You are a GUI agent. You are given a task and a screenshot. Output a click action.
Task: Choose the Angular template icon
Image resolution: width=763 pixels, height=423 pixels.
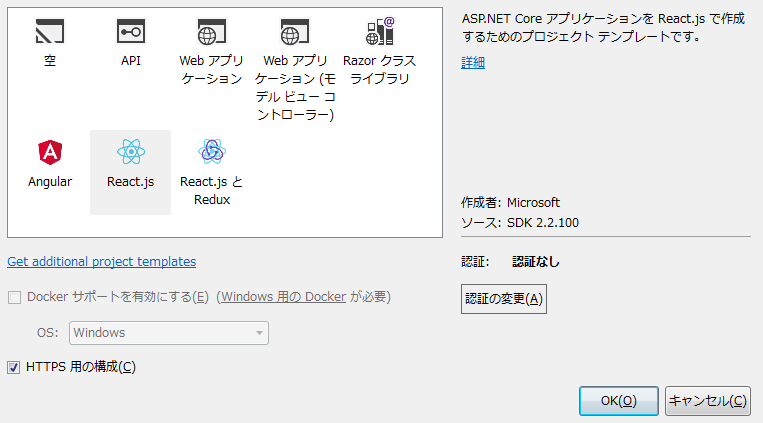[50, 152]
